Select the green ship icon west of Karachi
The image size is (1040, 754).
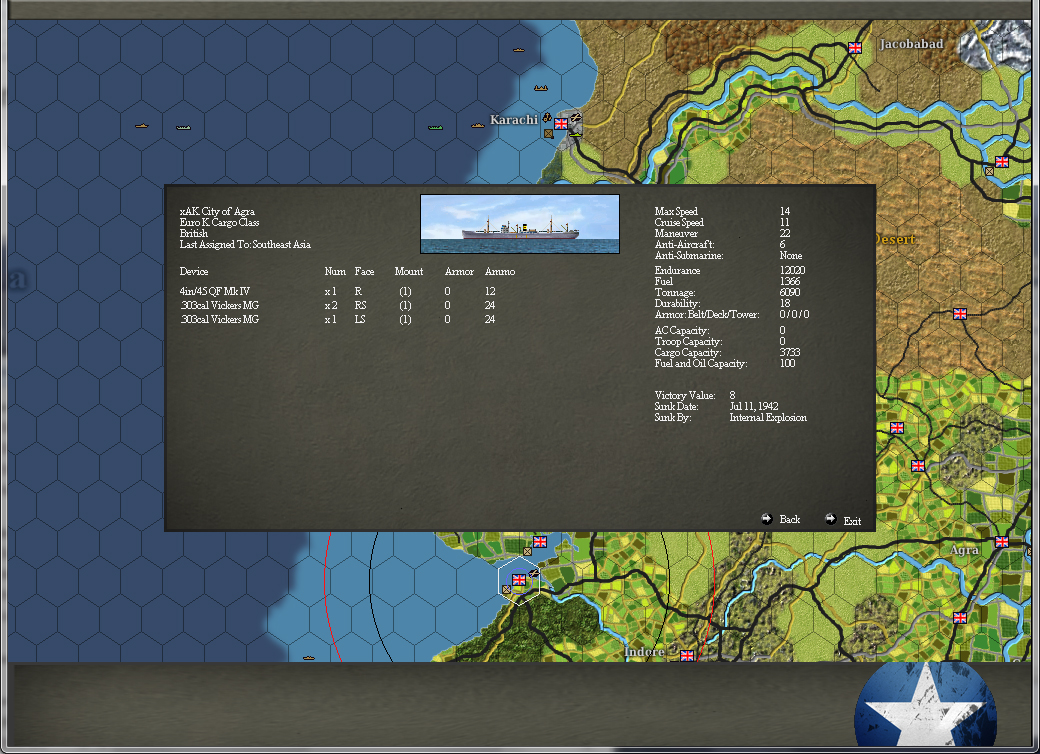click(x=435, y=127)
